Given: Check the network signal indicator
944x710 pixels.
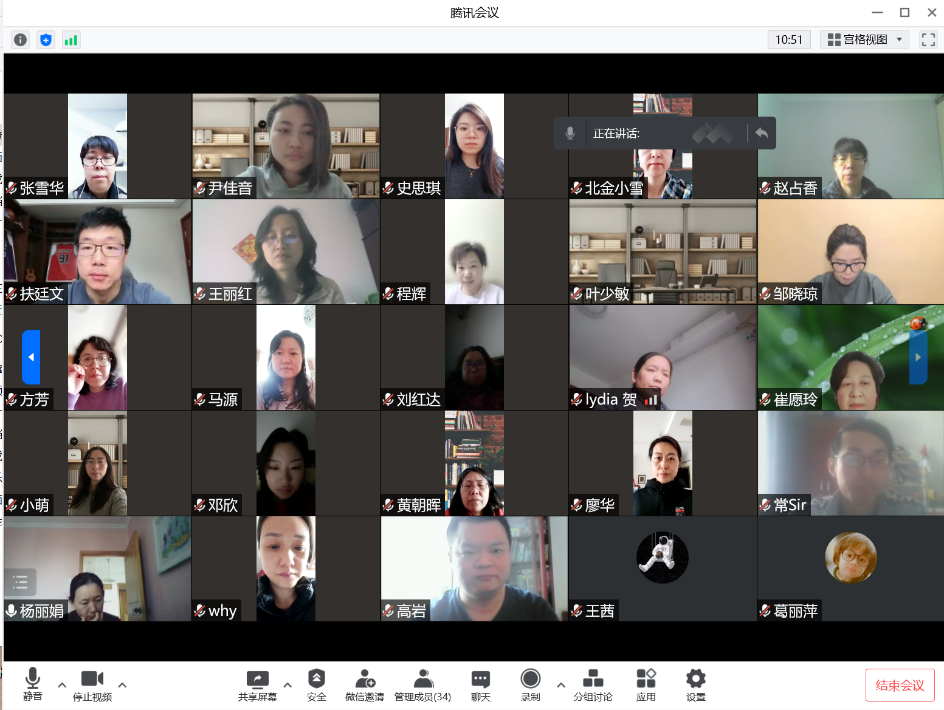Looking at the screenshot, I should pyautogui.click(x=71, y=39).
